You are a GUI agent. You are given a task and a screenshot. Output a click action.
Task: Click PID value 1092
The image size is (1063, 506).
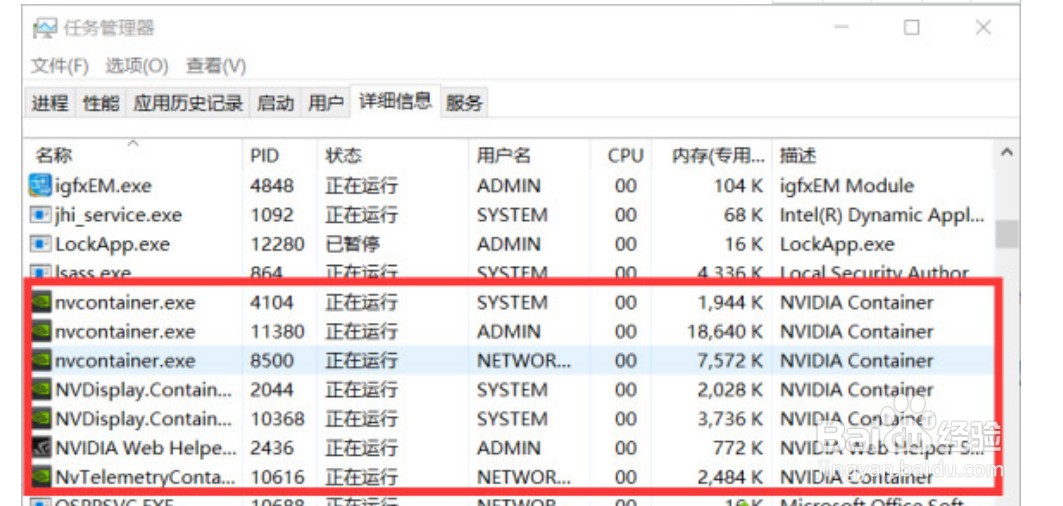click(272, 215)
